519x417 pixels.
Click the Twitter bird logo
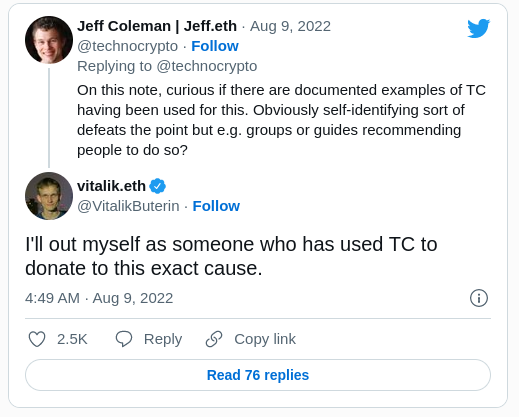(478, 28)
